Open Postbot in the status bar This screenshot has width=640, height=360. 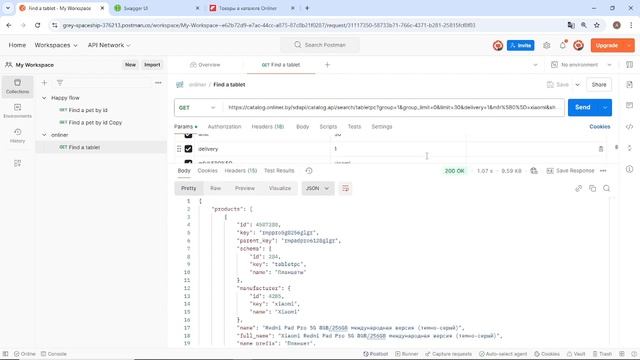(376, 354)
